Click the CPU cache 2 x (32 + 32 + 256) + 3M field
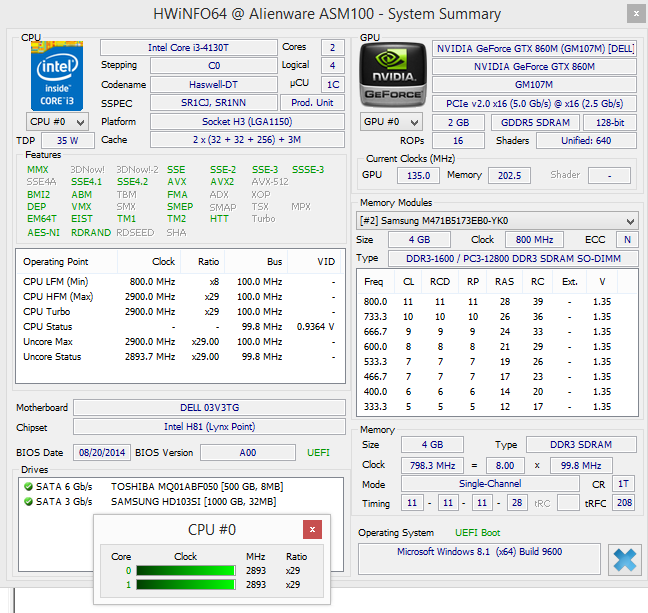Screen dimensions: 648x613 (247, 140)
